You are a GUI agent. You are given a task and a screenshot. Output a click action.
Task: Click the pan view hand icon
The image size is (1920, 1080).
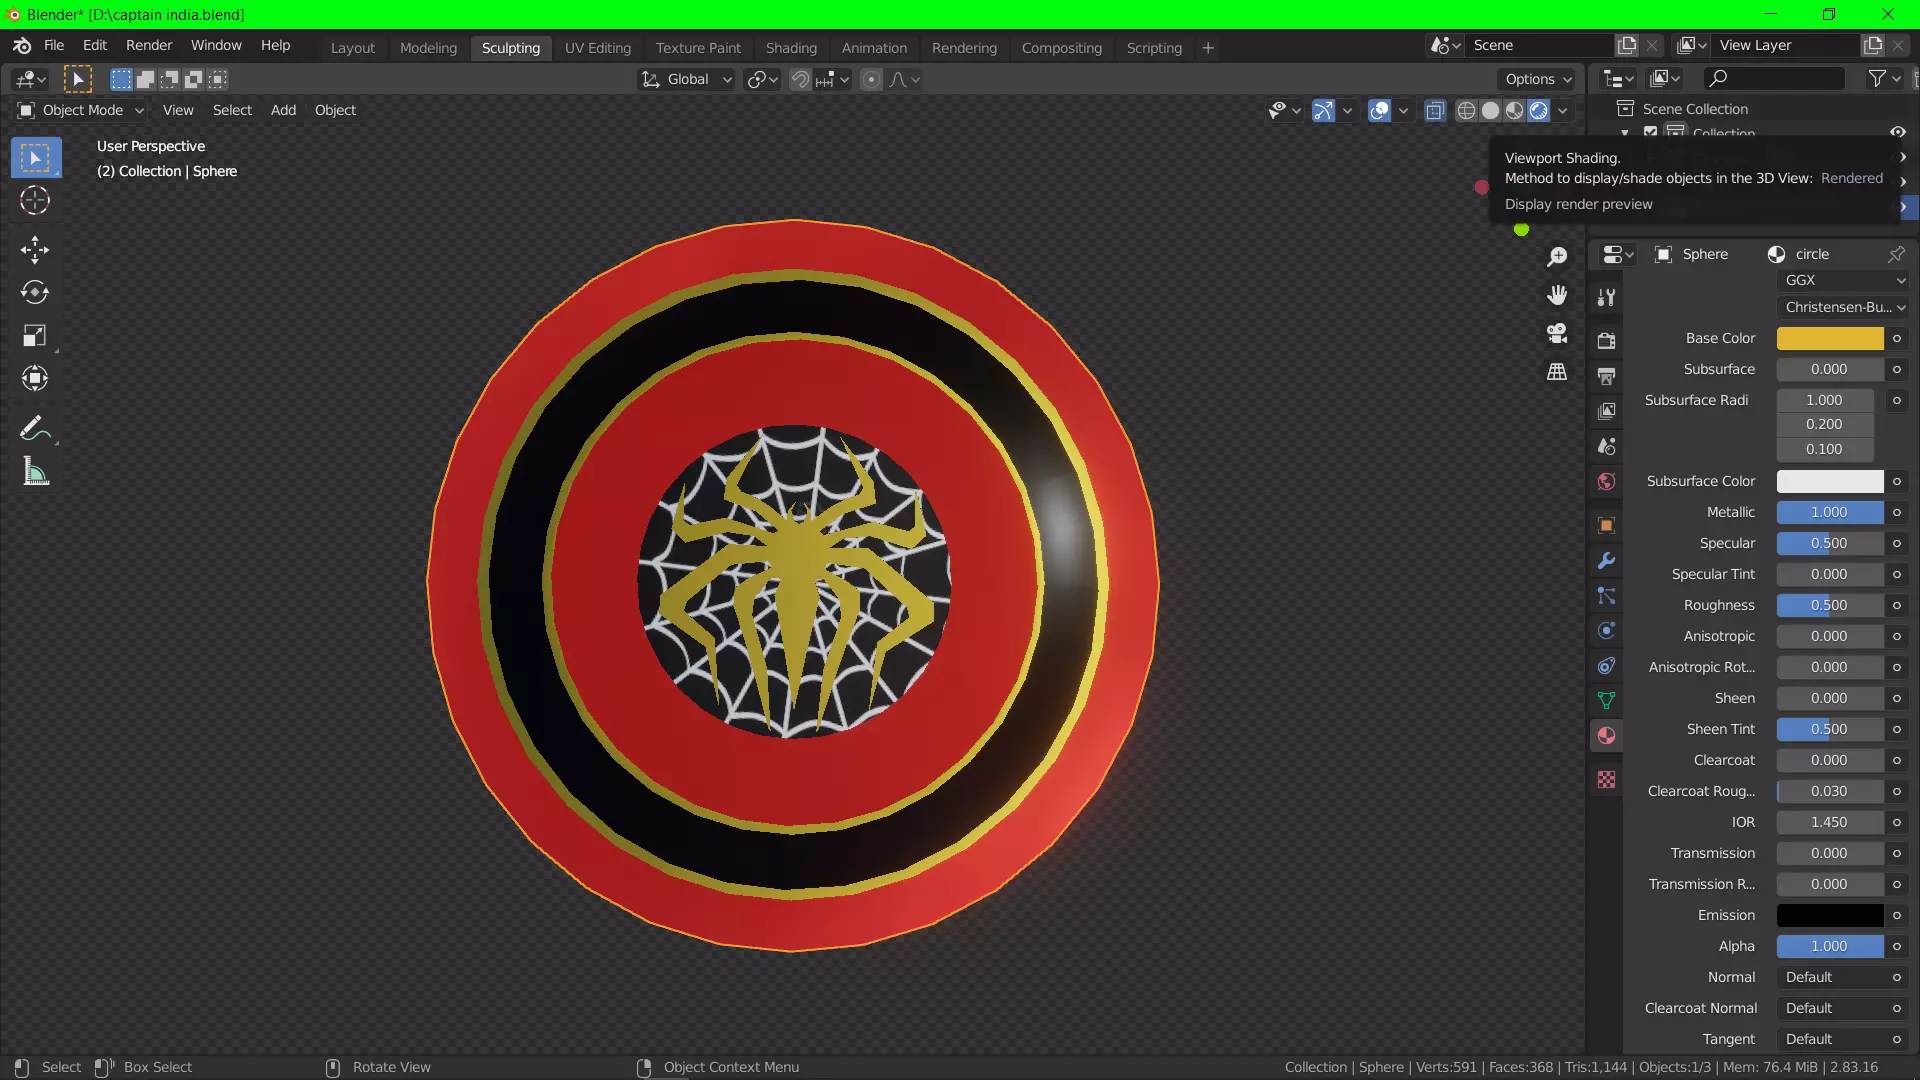coord(1557,295)
